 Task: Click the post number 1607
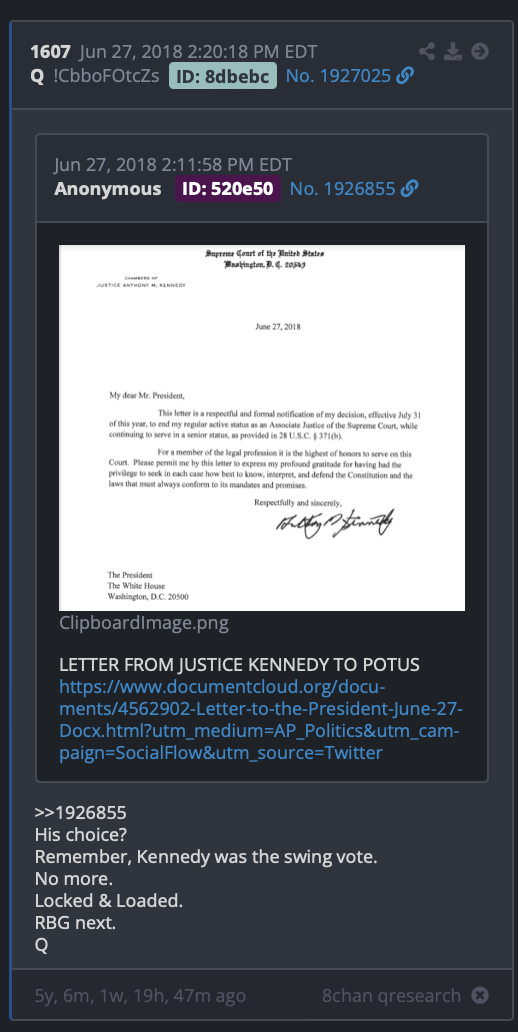[x=50, y=51]
